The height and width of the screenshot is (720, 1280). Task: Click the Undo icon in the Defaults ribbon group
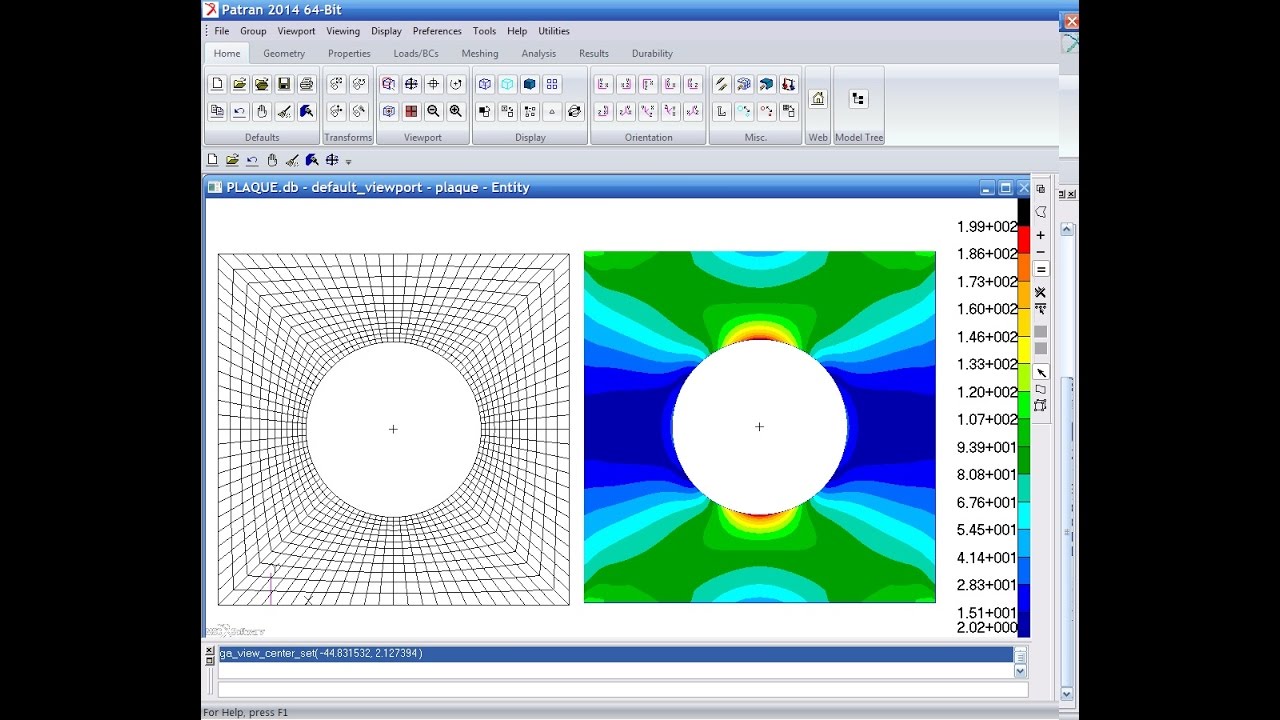pyautogui.click(x=239, y=112)
